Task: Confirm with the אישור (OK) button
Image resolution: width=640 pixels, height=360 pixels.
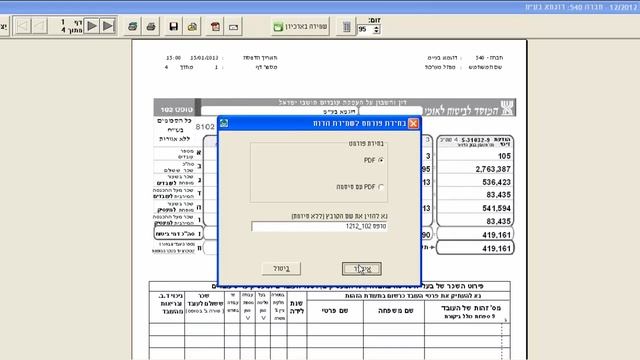Action: click(x=362, y=269)
